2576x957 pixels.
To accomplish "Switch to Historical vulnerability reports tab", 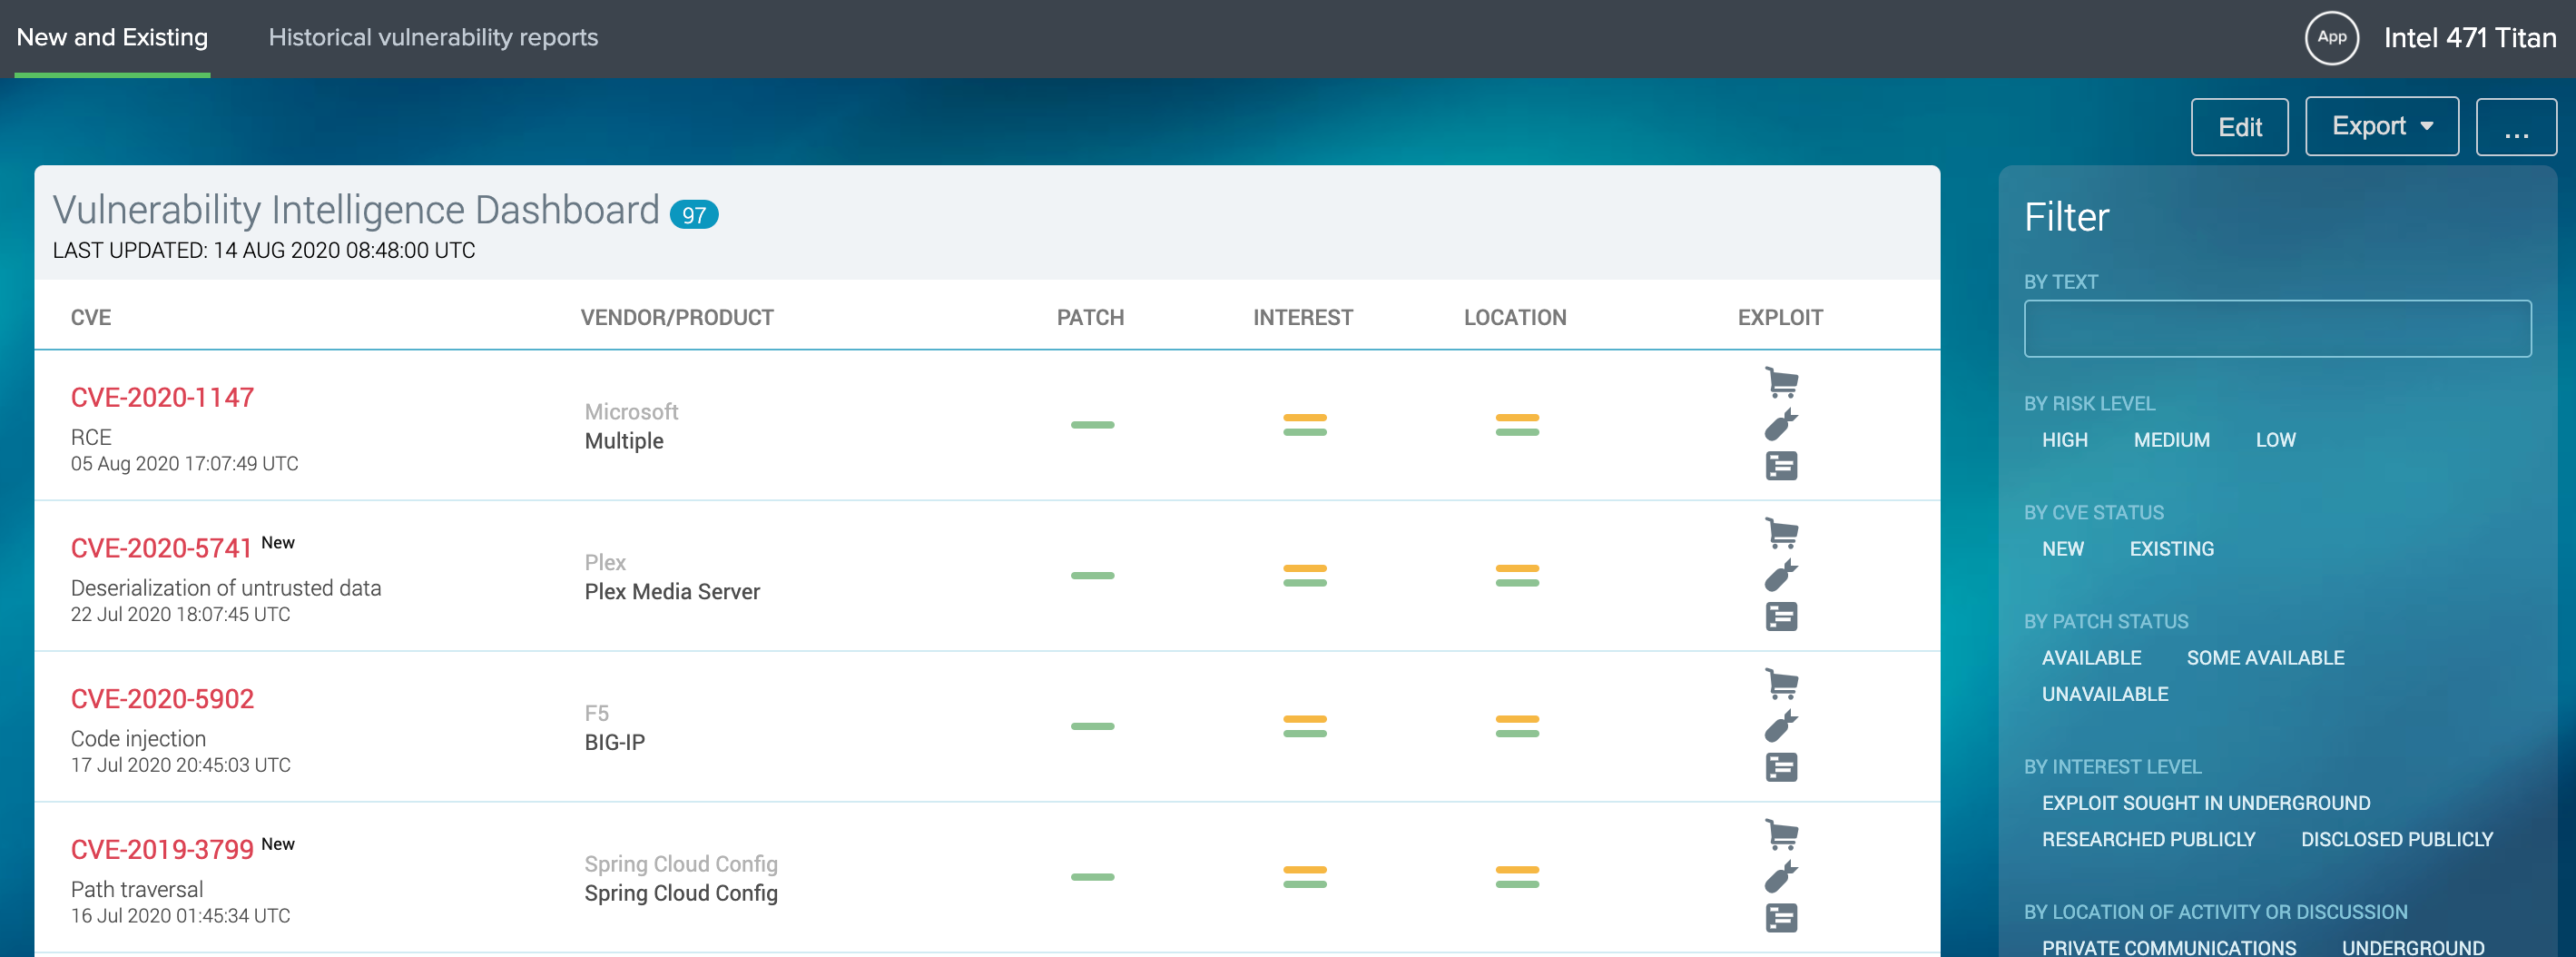I will pyautogui.click(x=432, y=37).
